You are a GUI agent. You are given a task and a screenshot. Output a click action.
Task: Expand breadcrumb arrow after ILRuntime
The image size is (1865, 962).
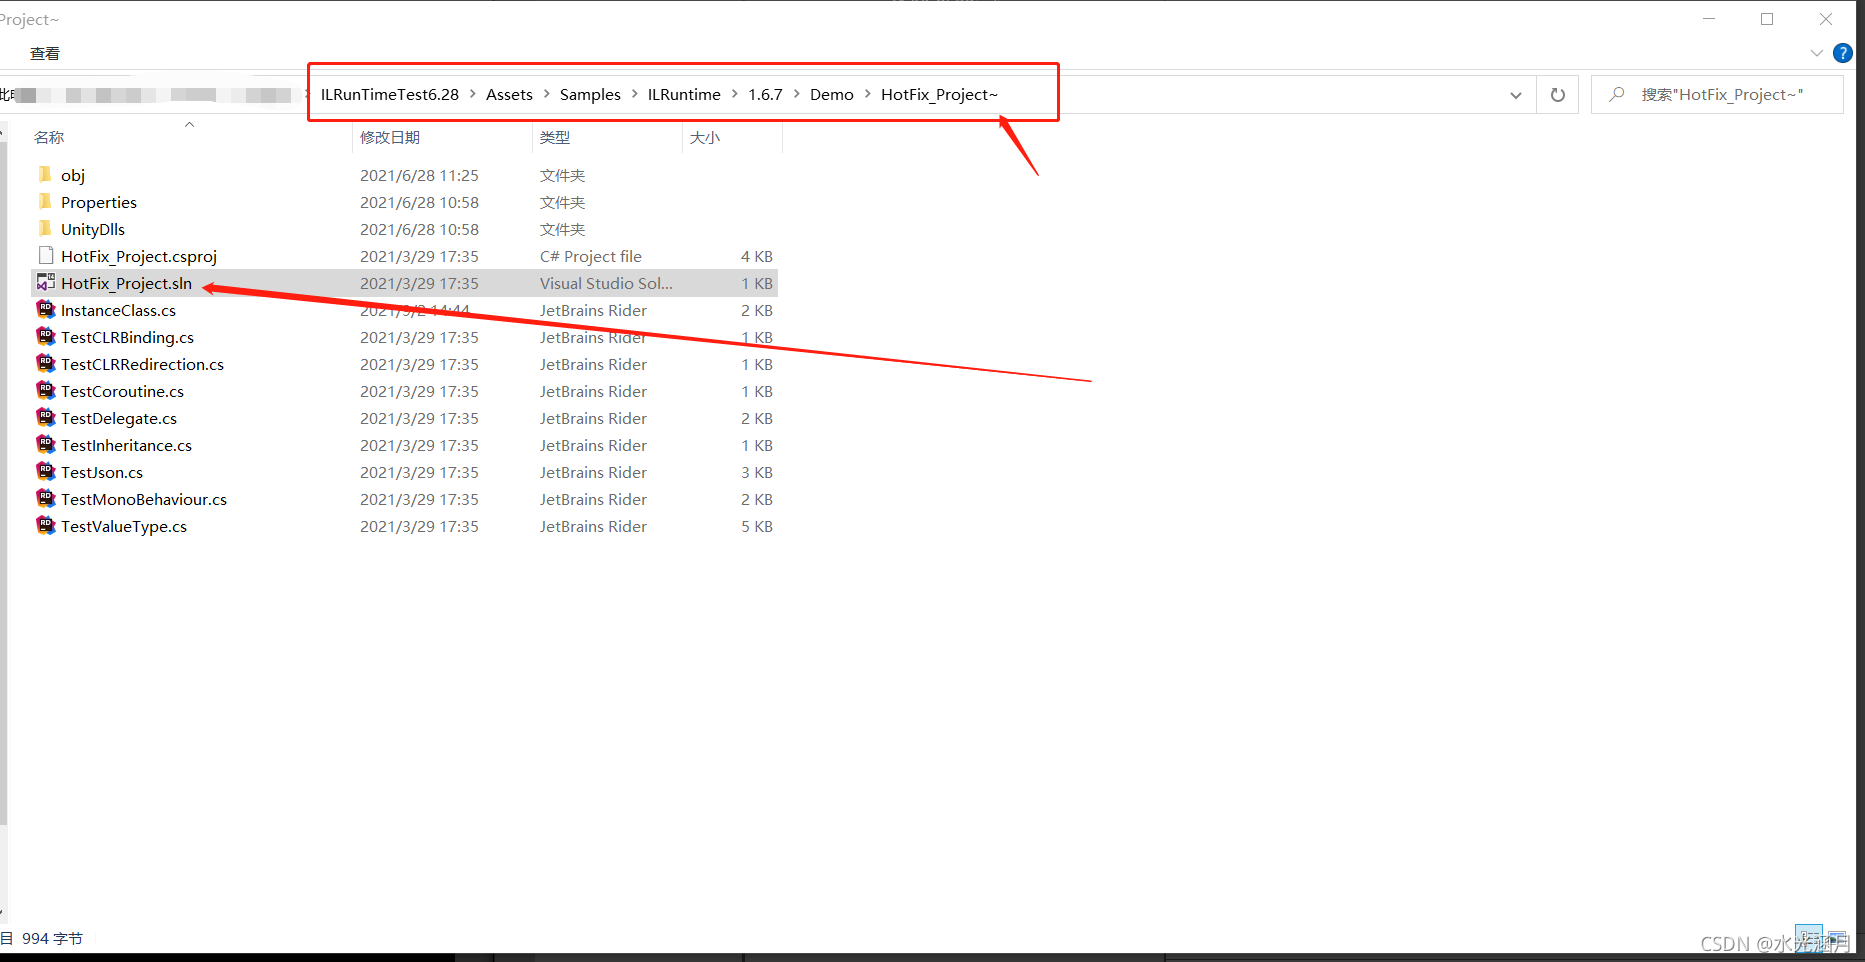point(735,94)
